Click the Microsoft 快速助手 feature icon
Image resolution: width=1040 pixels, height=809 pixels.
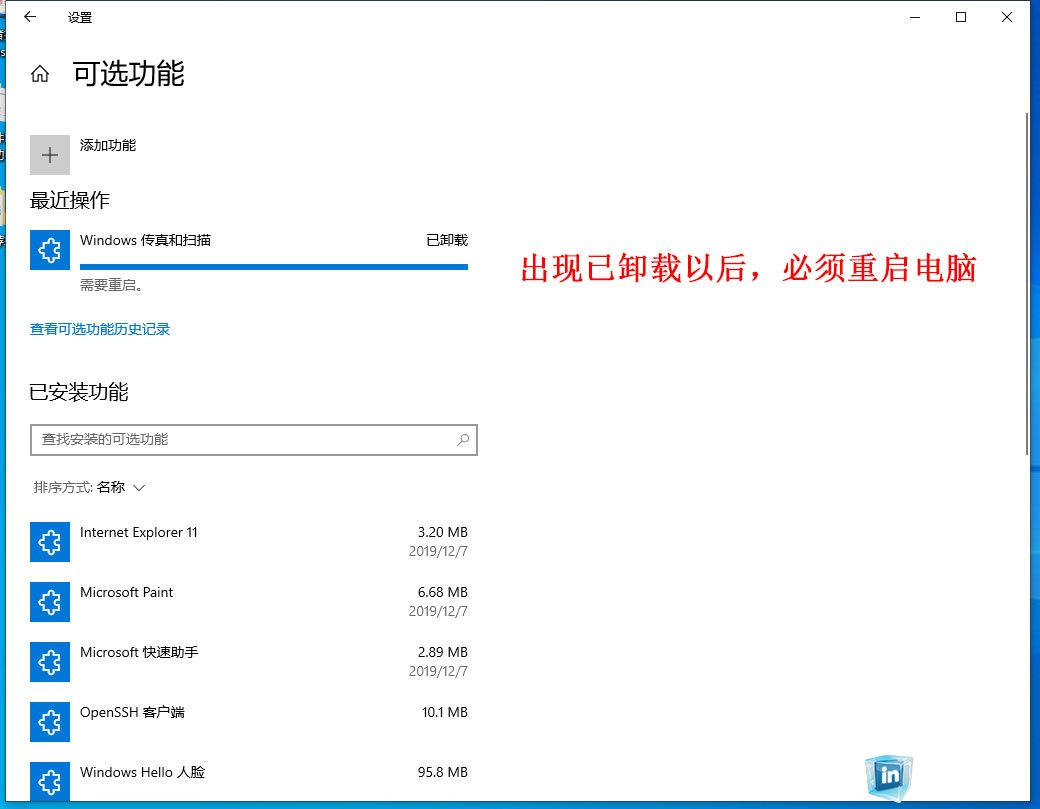50,662
